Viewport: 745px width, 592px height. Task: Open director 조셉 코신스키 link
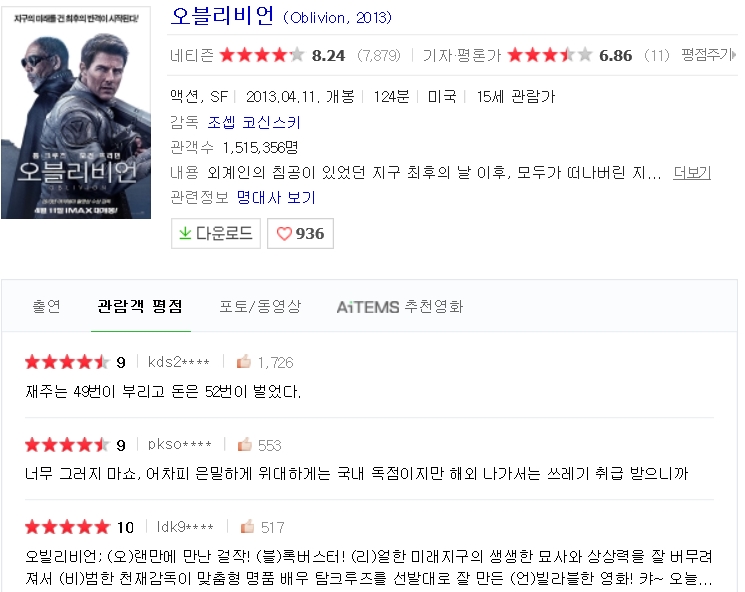(254, 123)
